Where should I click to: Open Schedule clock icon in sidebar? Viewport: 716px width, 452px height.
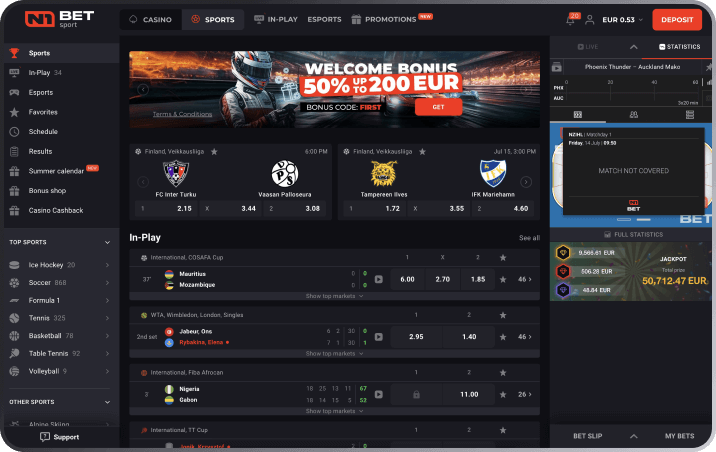click(15, 131)
